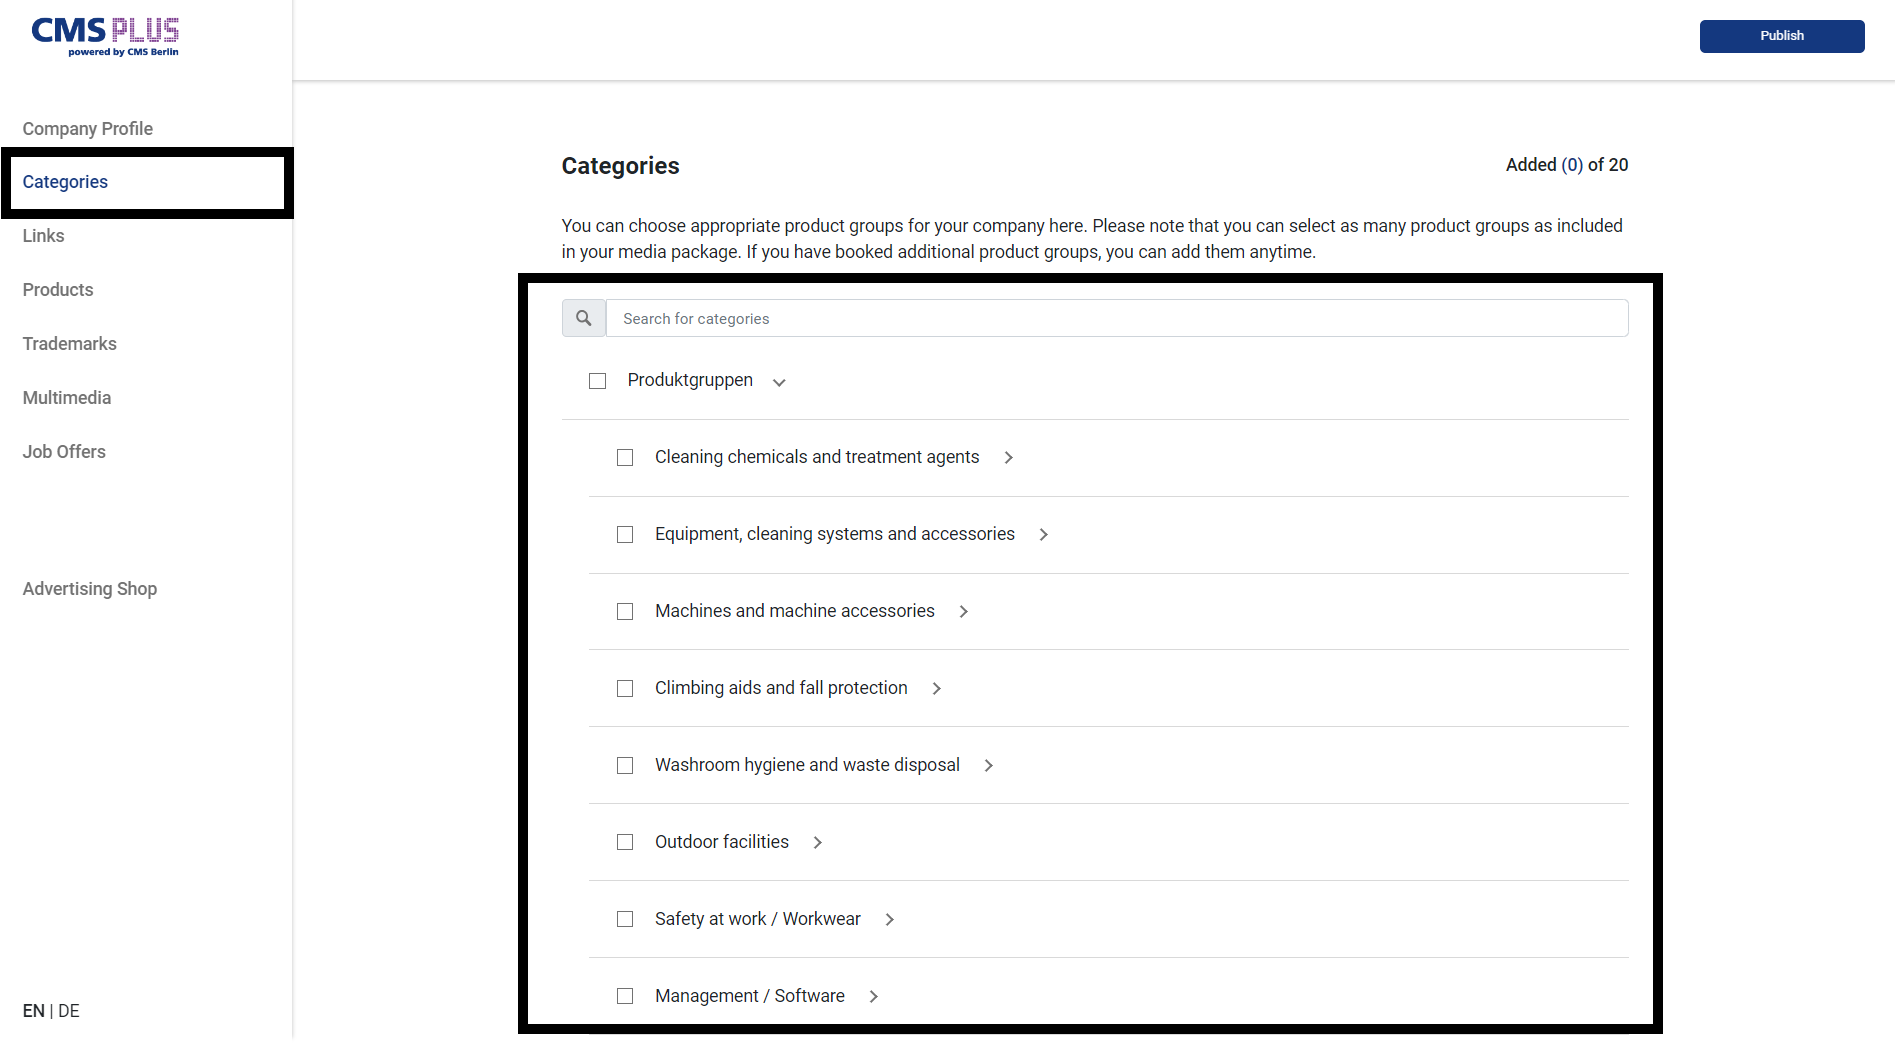Expand Machines and machine accessories chevron
Viewport: 1895px width, 1044px height.
click(x=963, y=611)
